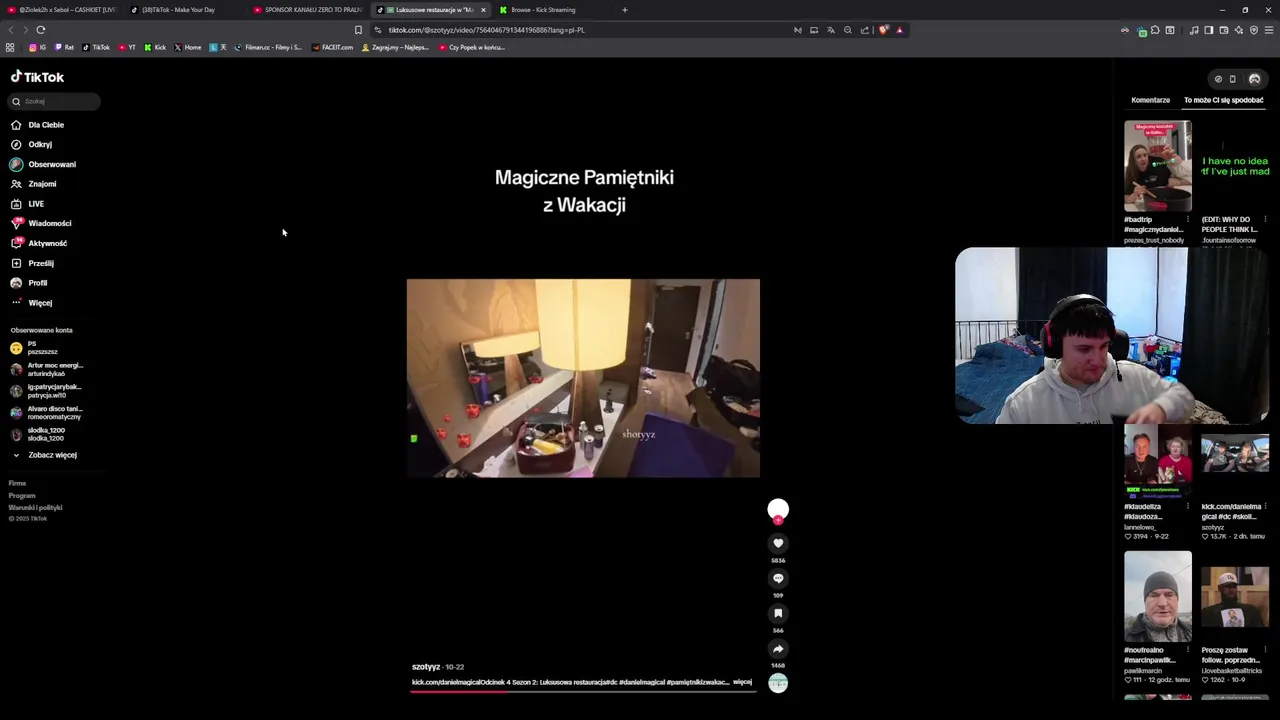
Task: Open FACEIT.com bookmark
Action: click(332, 47)
